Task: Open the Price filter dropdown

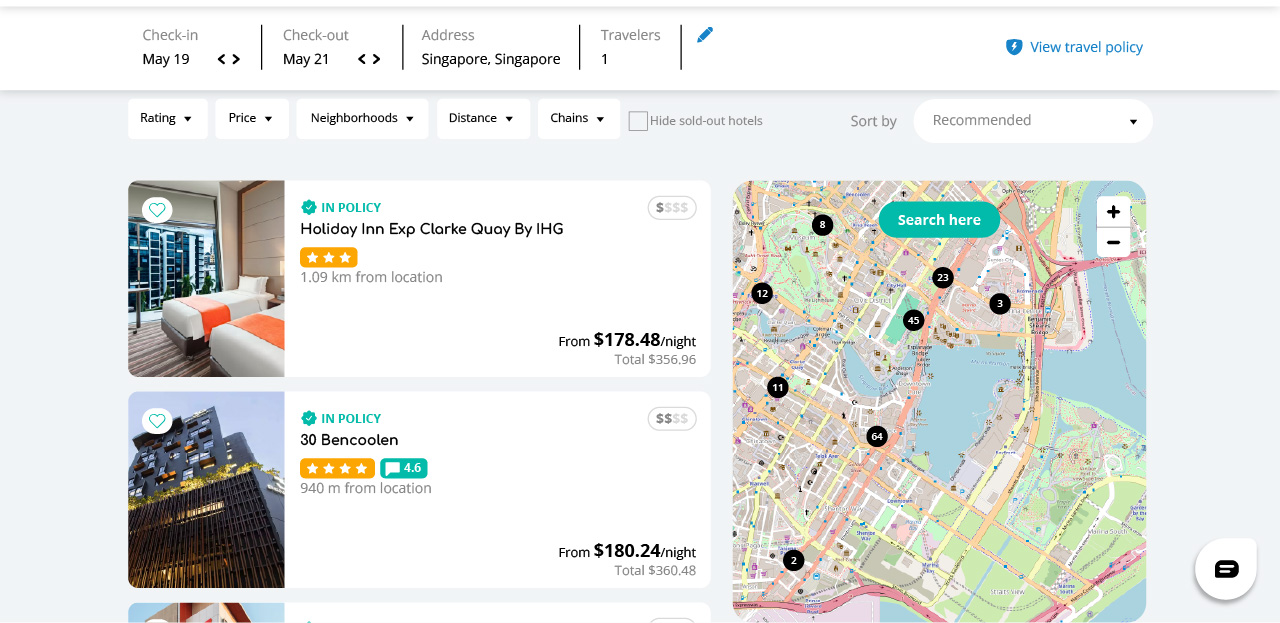Action: [x=251, y=118]
